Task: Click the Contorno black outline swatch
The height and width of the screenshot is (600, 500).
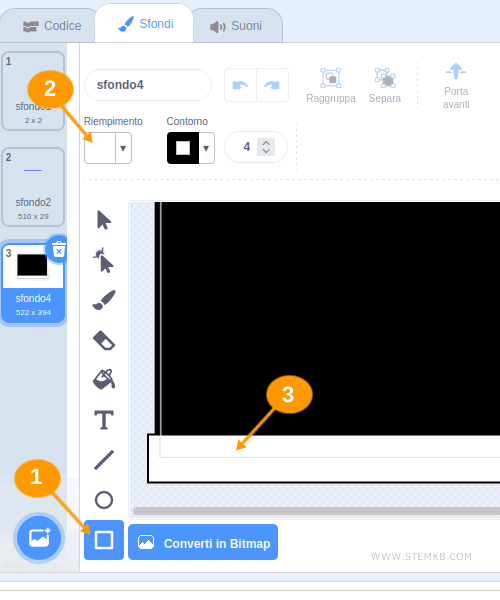Action: click(183, 148)
